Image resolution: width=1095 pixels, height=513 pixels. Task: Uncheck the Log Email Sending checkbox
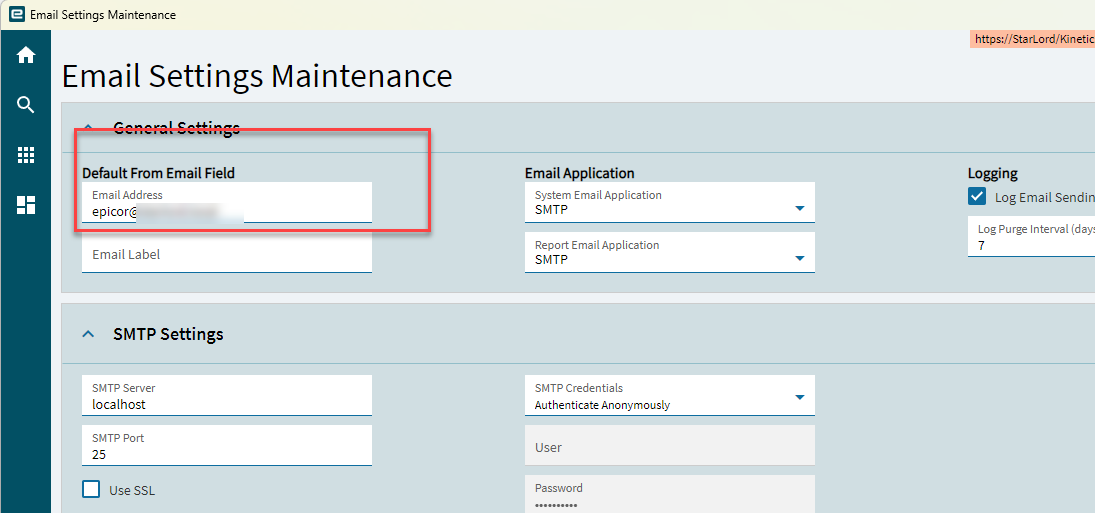(x=977, y=197)
